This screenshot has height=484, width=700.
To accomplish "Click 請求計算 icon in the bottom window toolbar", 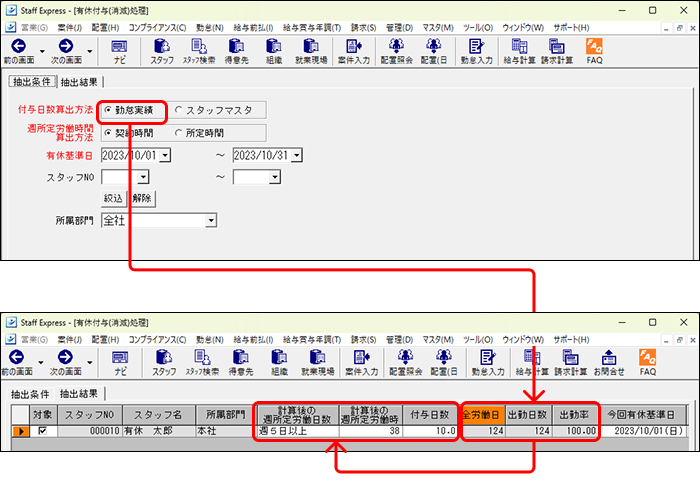I will (x=571, y=363).
